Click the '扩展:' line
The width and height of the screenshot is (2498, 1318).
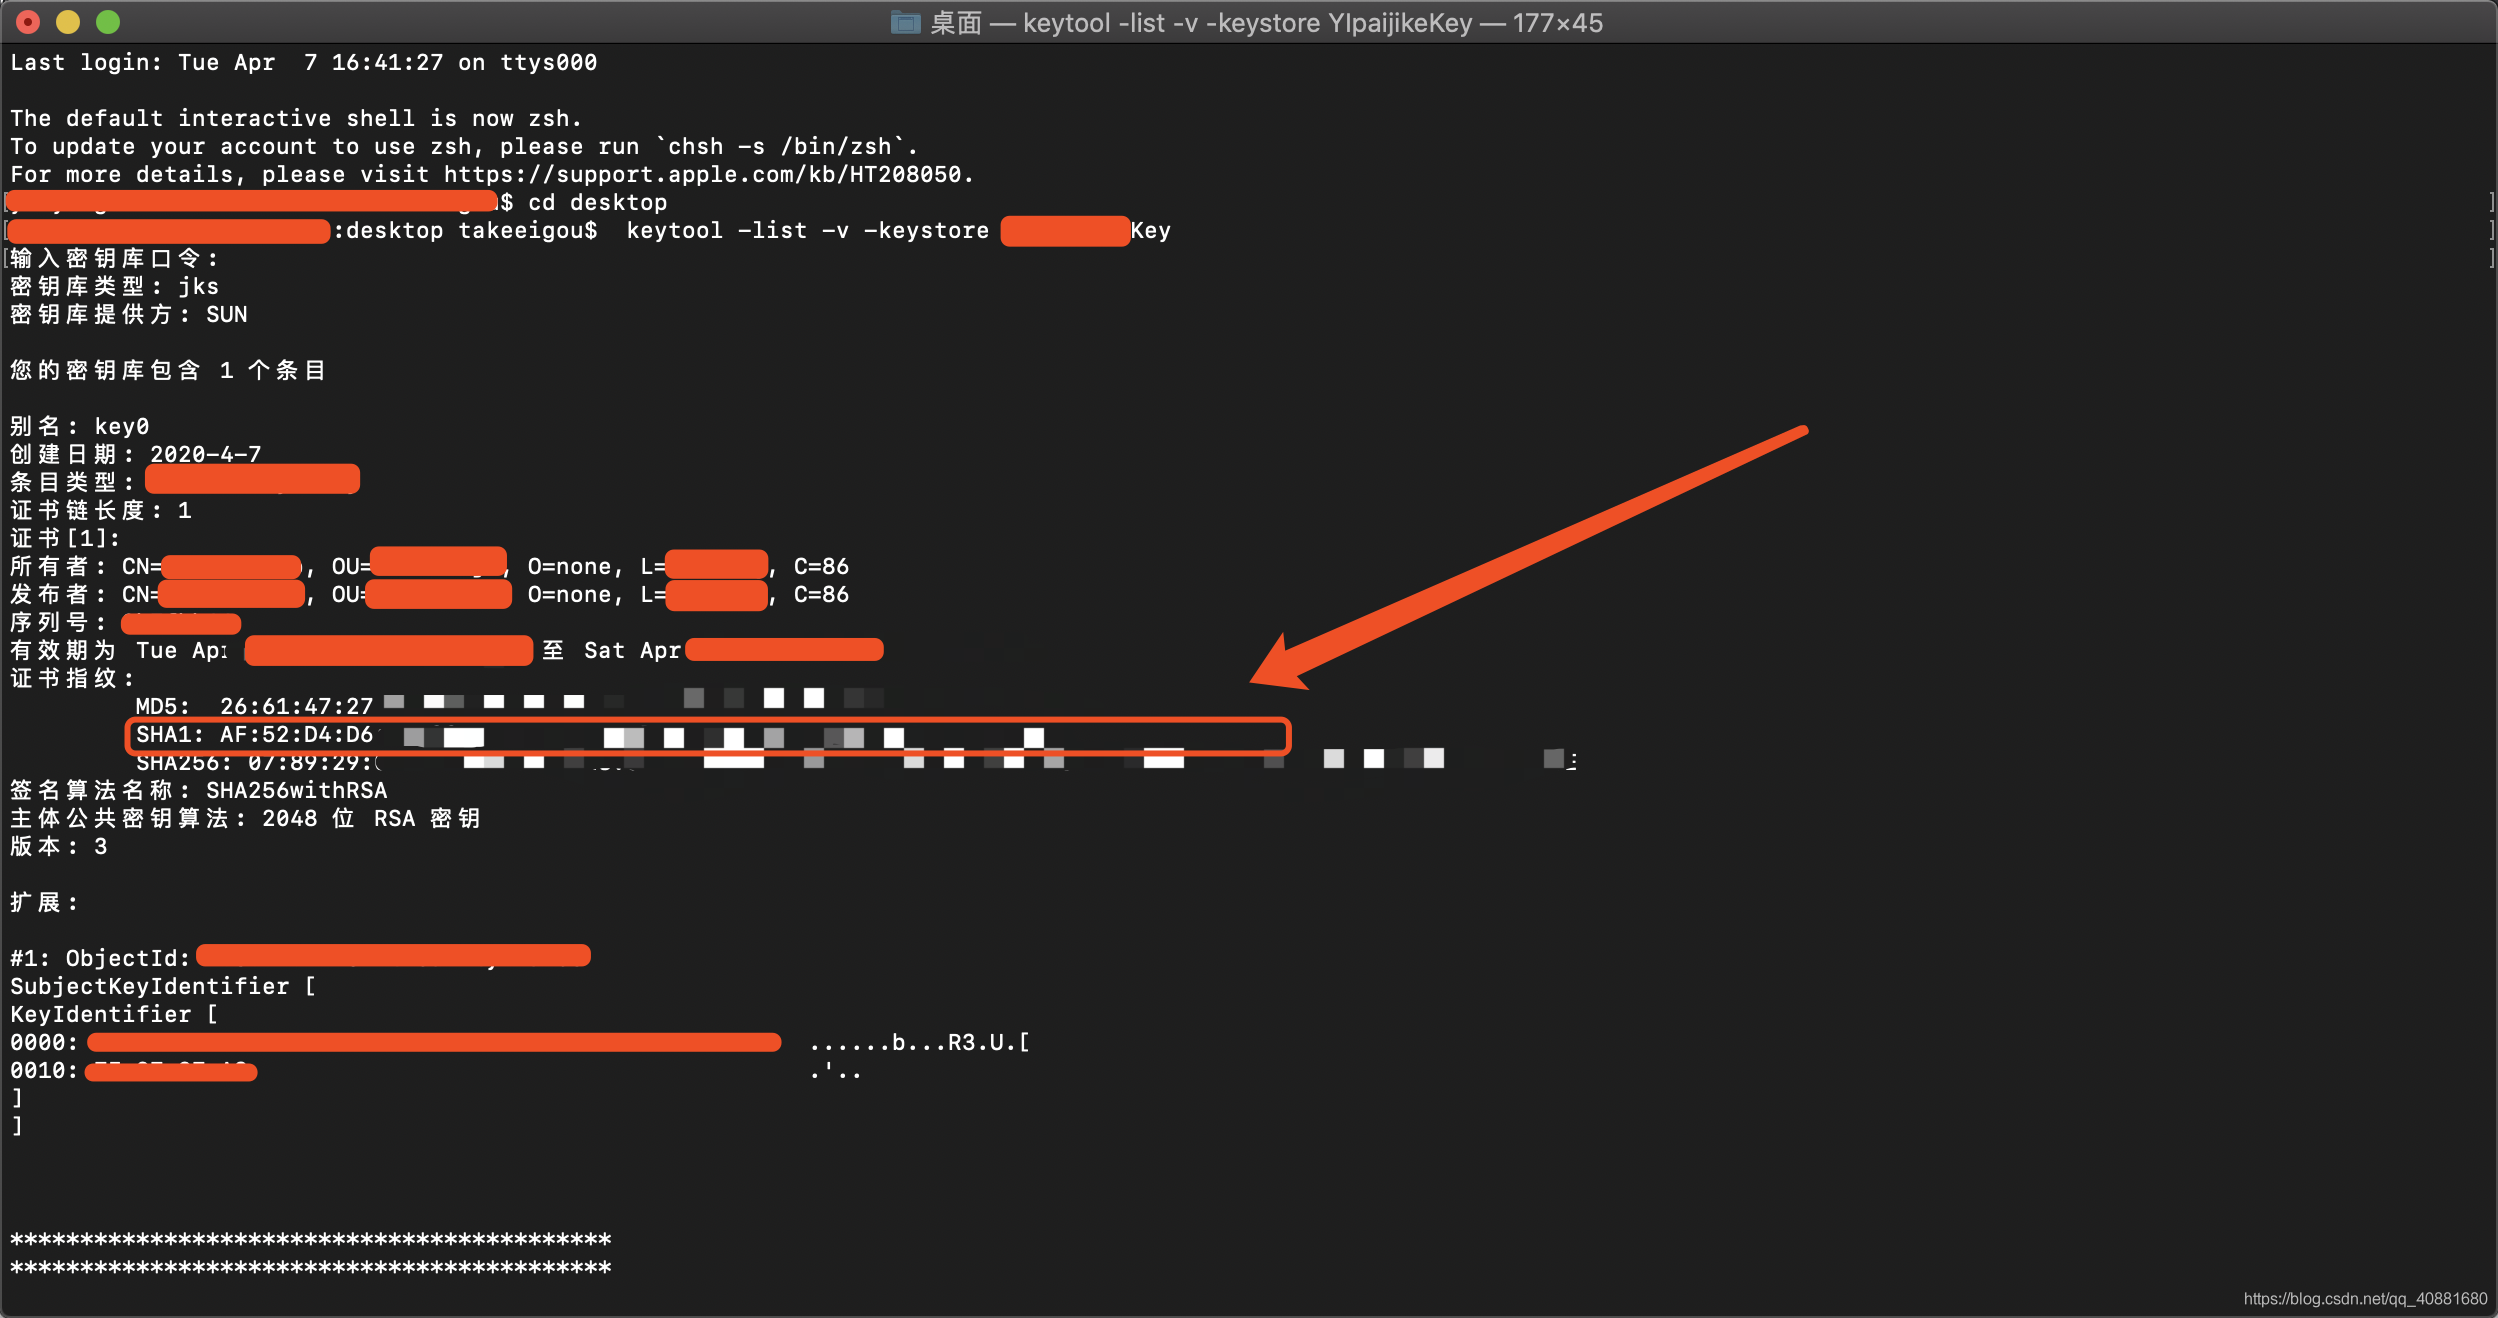44,902
